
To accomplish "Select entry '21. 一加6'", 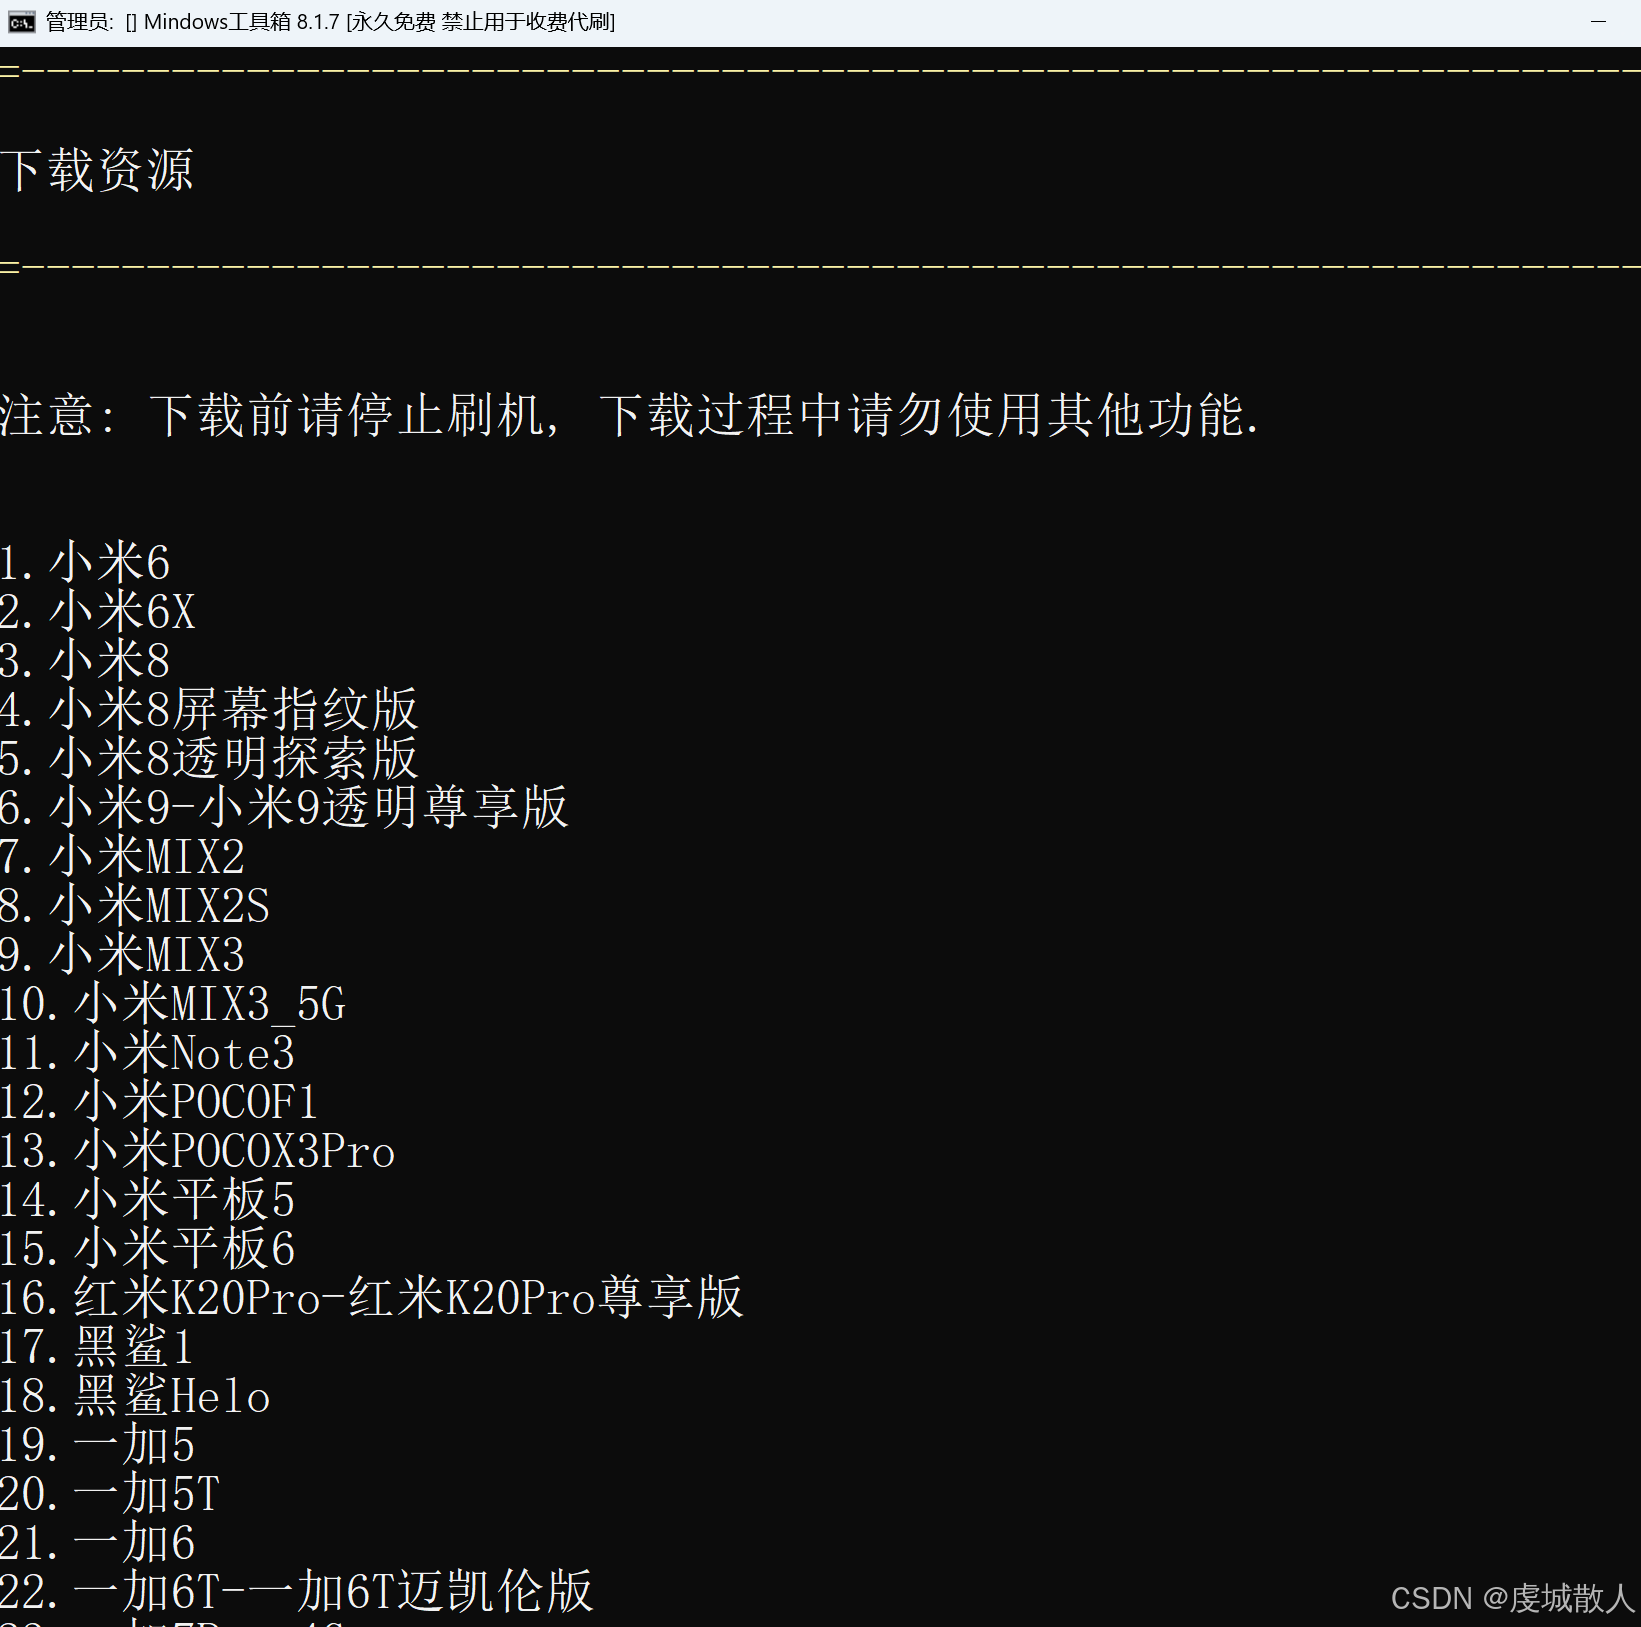I will (98, 1542).
